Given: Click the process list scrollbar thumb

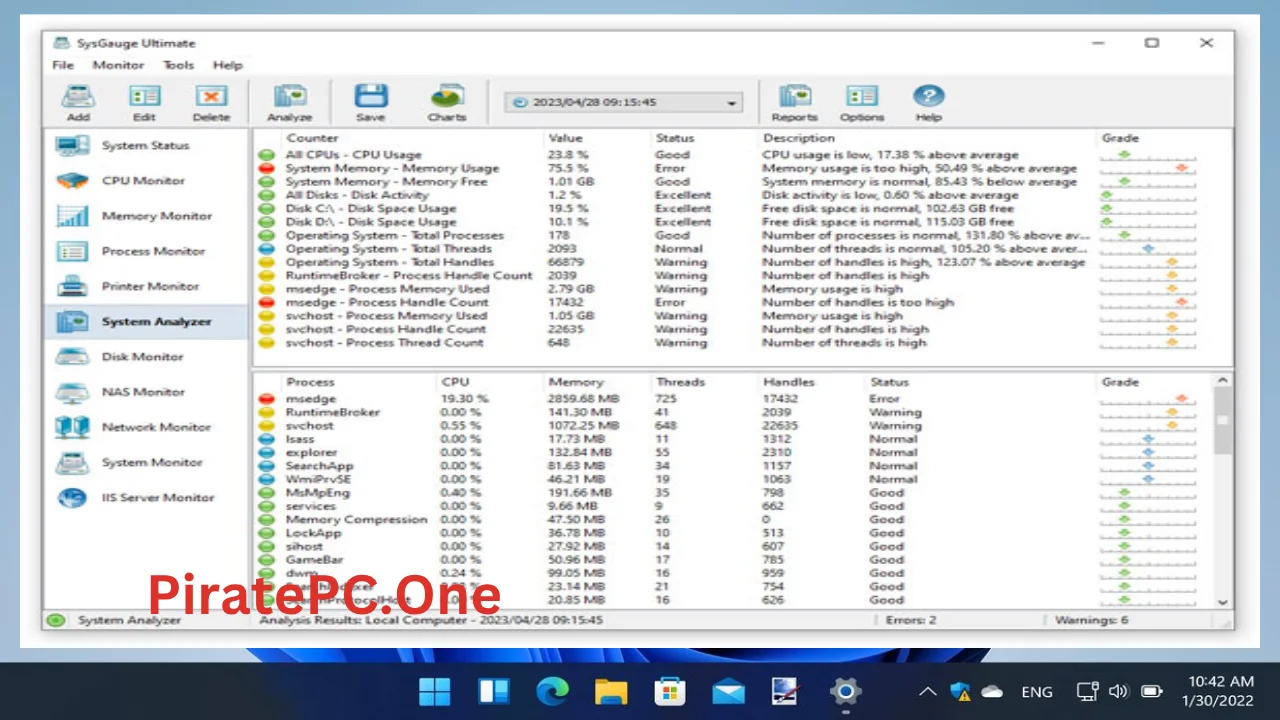Looking at the screenshot, I should pos(1222,422).
